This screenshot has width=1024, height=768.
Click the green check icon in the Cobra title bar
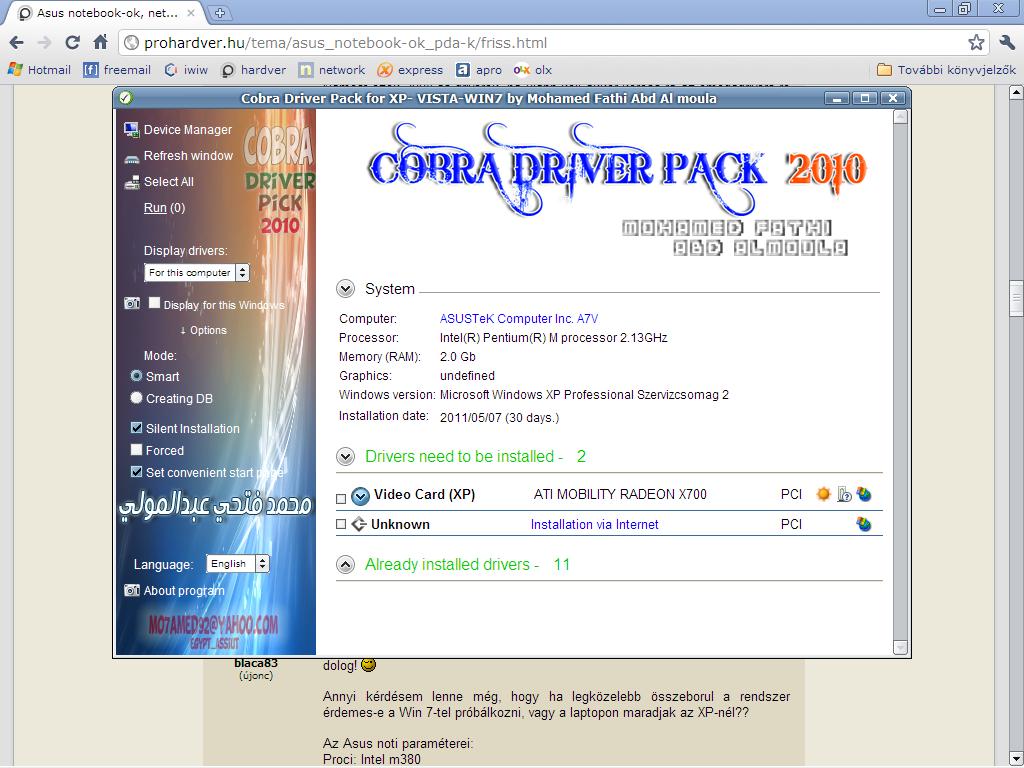[125, 98]
